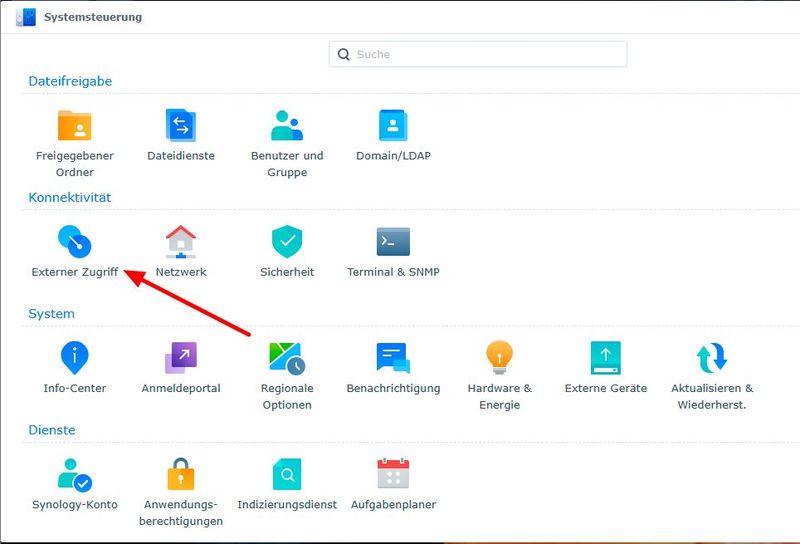Open the Synology-Konto icon

click(74, 474)
